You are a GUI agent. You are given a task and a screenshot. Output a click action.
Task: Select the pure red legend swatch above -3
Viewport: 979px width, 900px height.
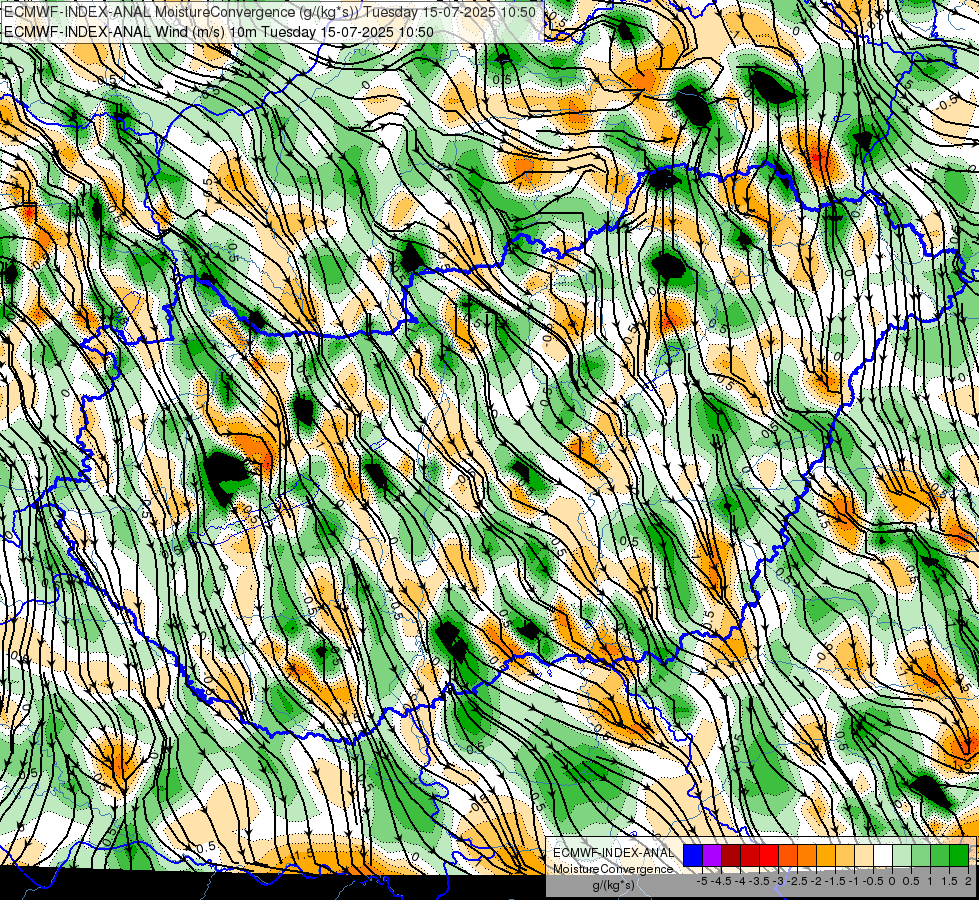(x=769, y=856)
